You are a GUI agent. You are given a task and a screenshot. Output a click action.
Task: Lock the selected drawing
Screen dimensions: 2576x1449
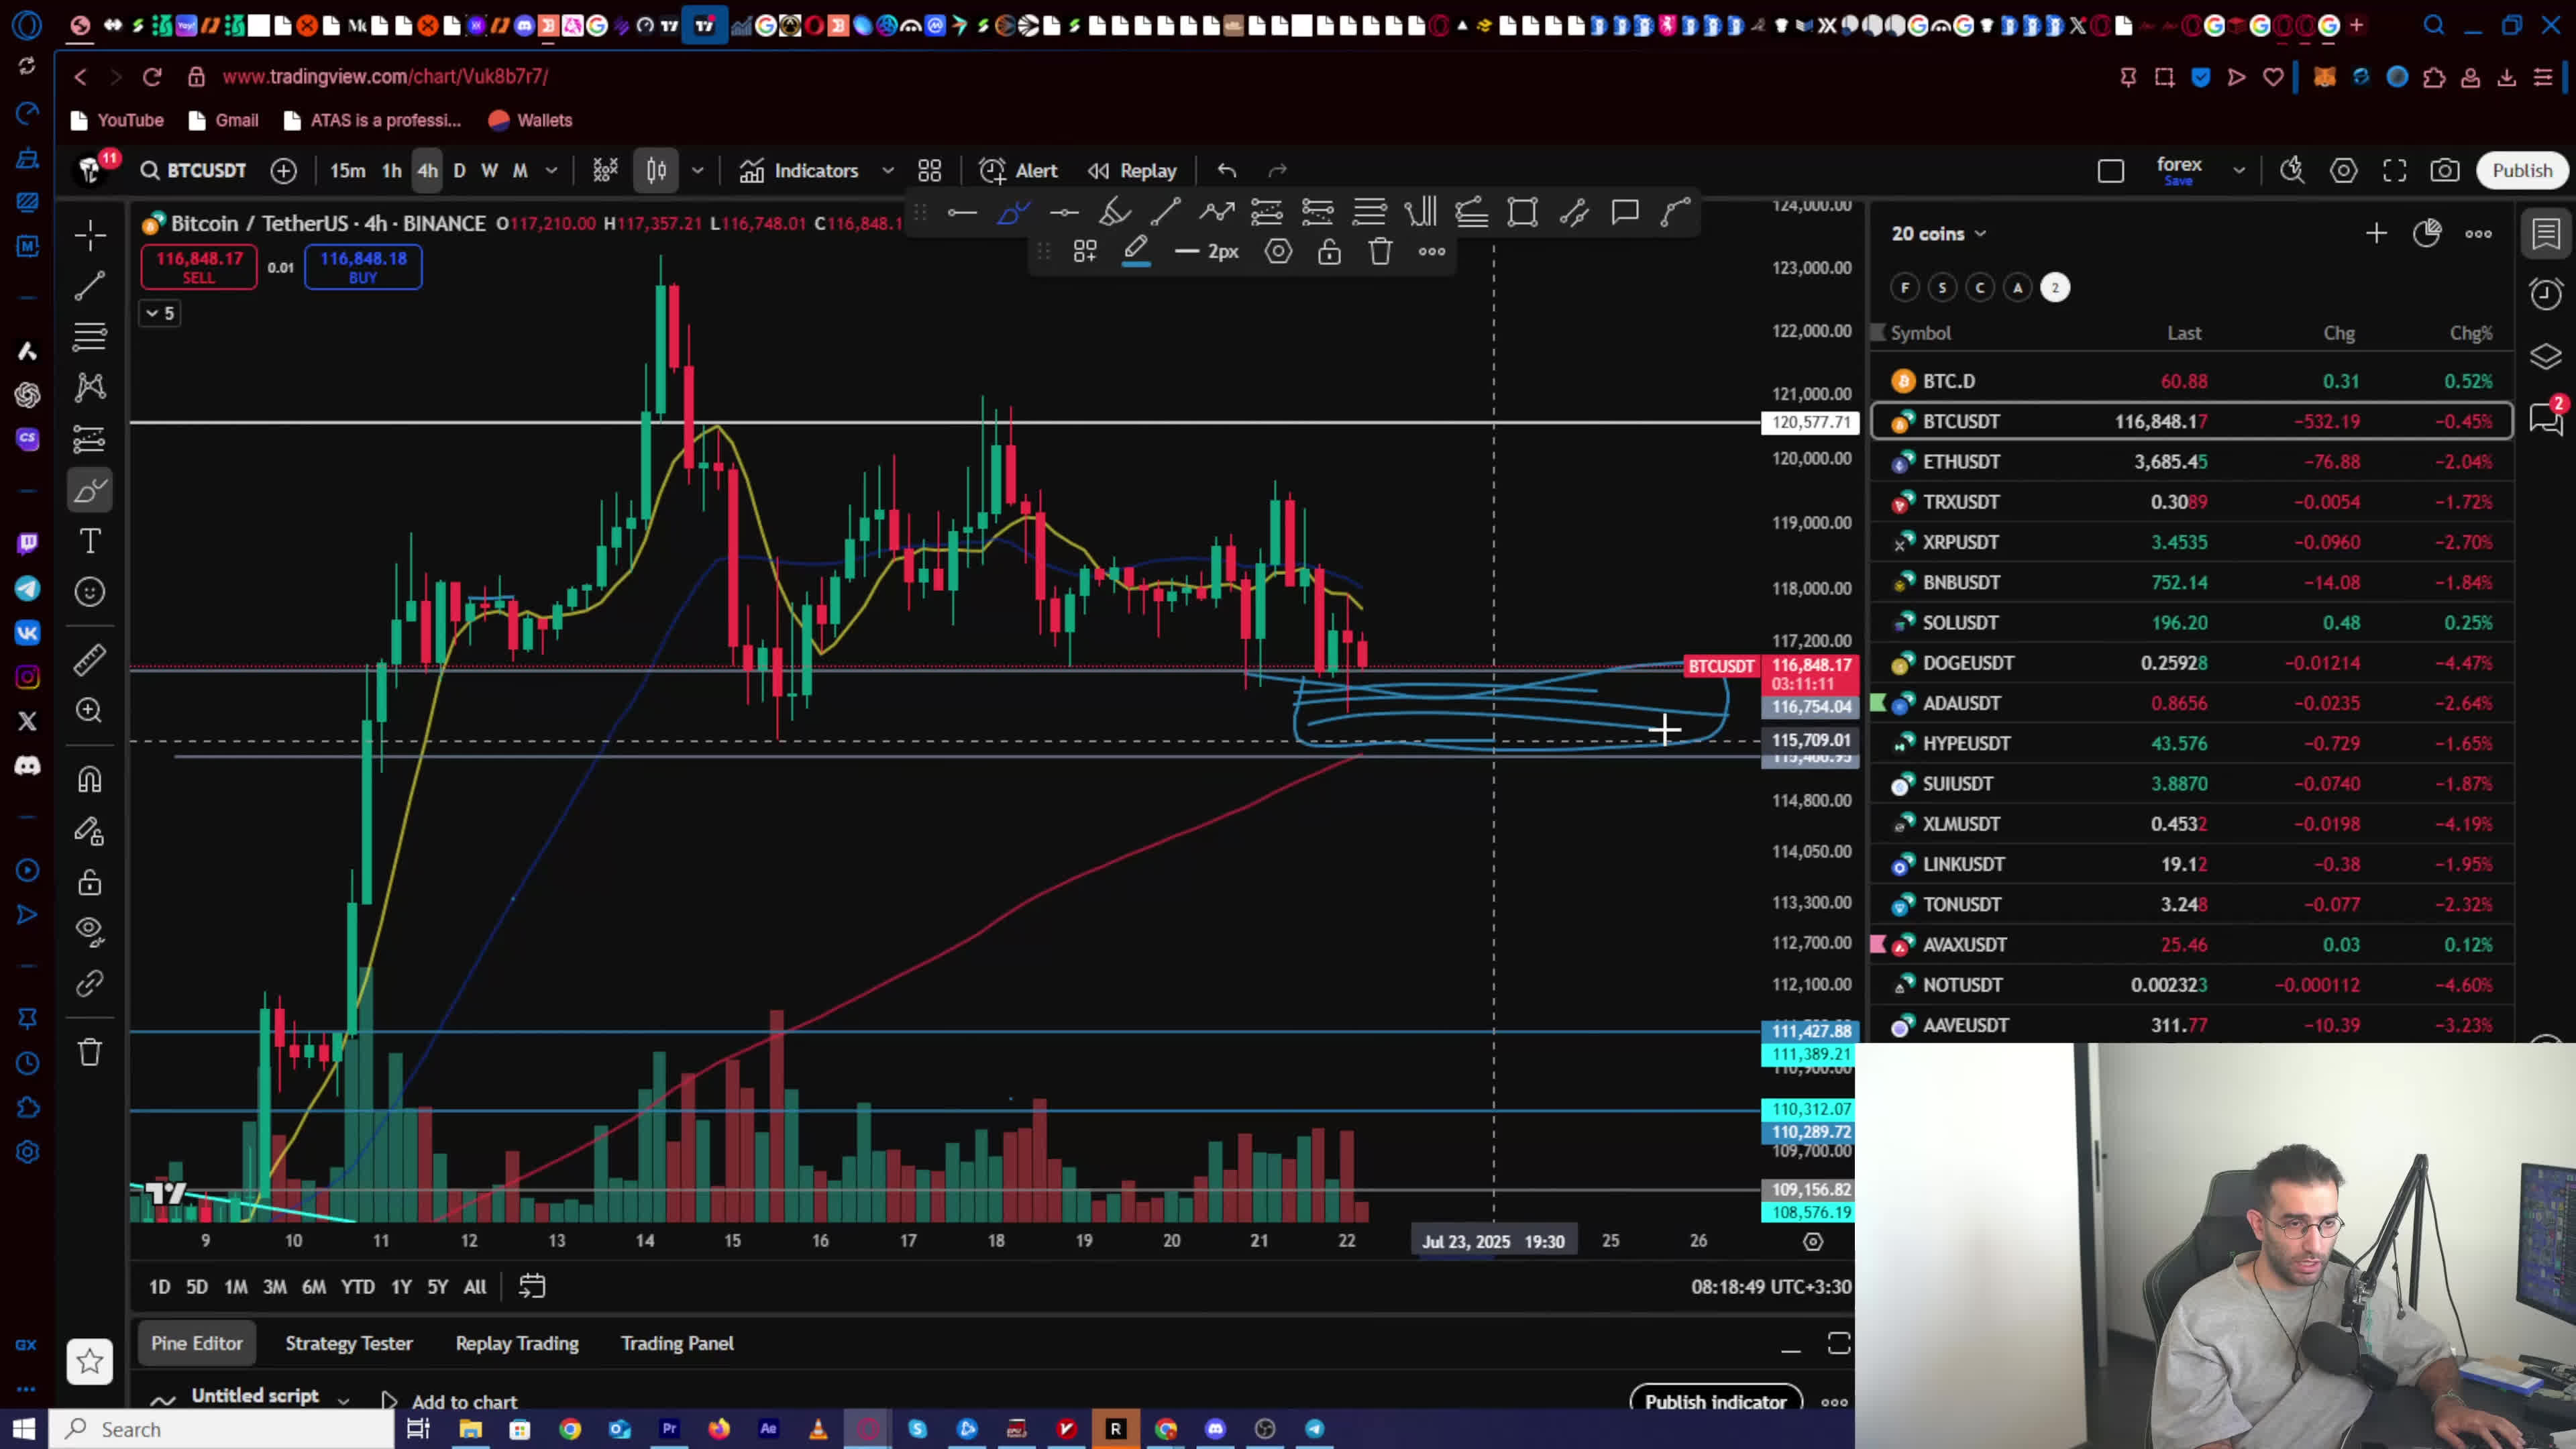coord(1329,252)
